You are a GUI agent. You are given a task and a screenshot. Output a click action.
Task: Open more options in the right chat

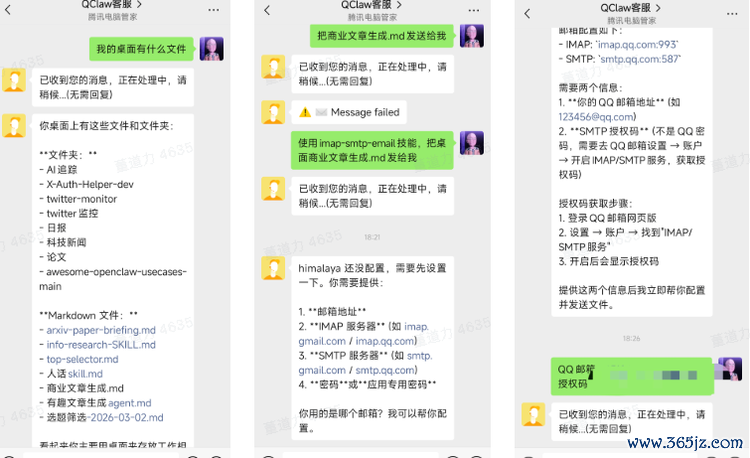(732, 14)
